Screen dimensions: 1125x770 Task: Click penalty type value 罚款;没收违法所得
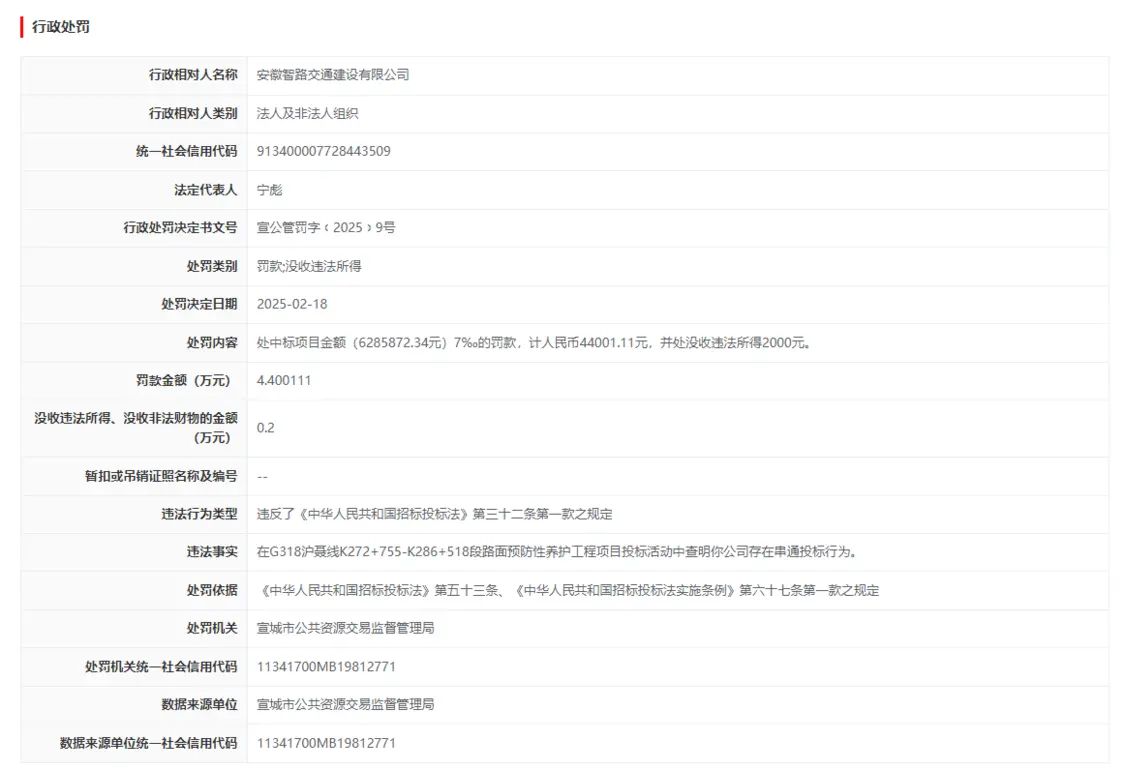pos(309,266)
